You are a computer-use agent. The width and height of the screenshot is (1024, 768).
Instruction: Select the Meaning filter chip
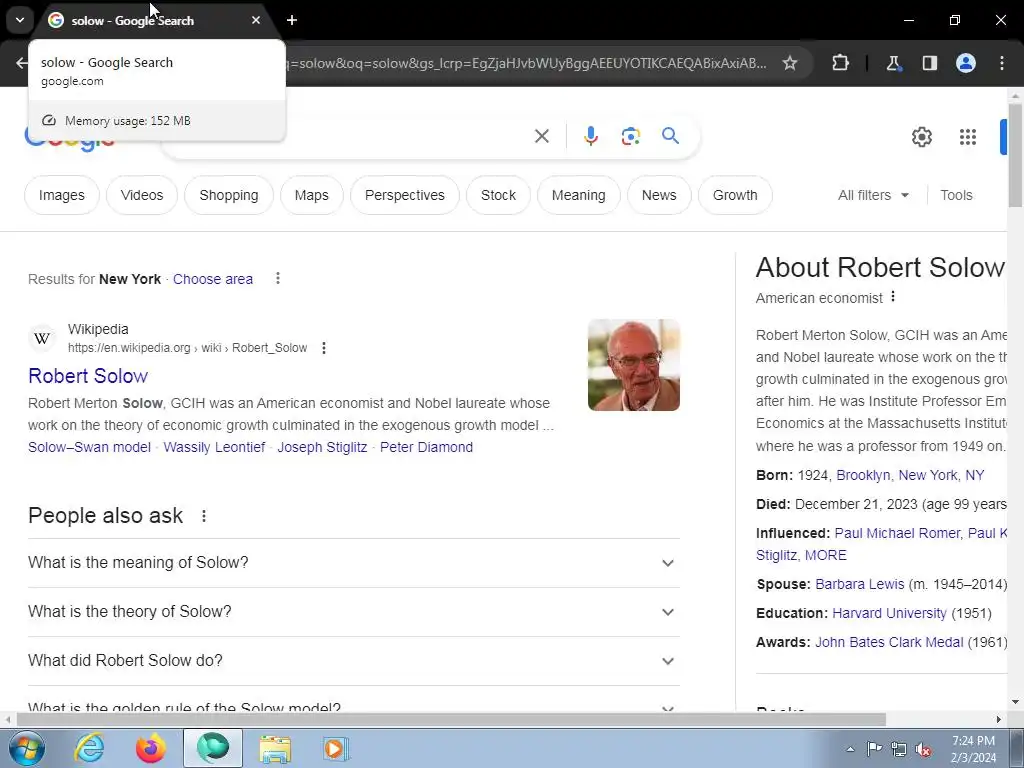[x=579, y=195]
